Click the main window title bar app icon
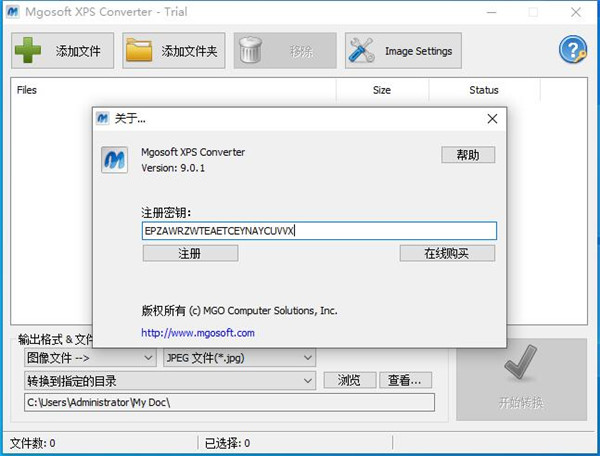 [13, 12]
